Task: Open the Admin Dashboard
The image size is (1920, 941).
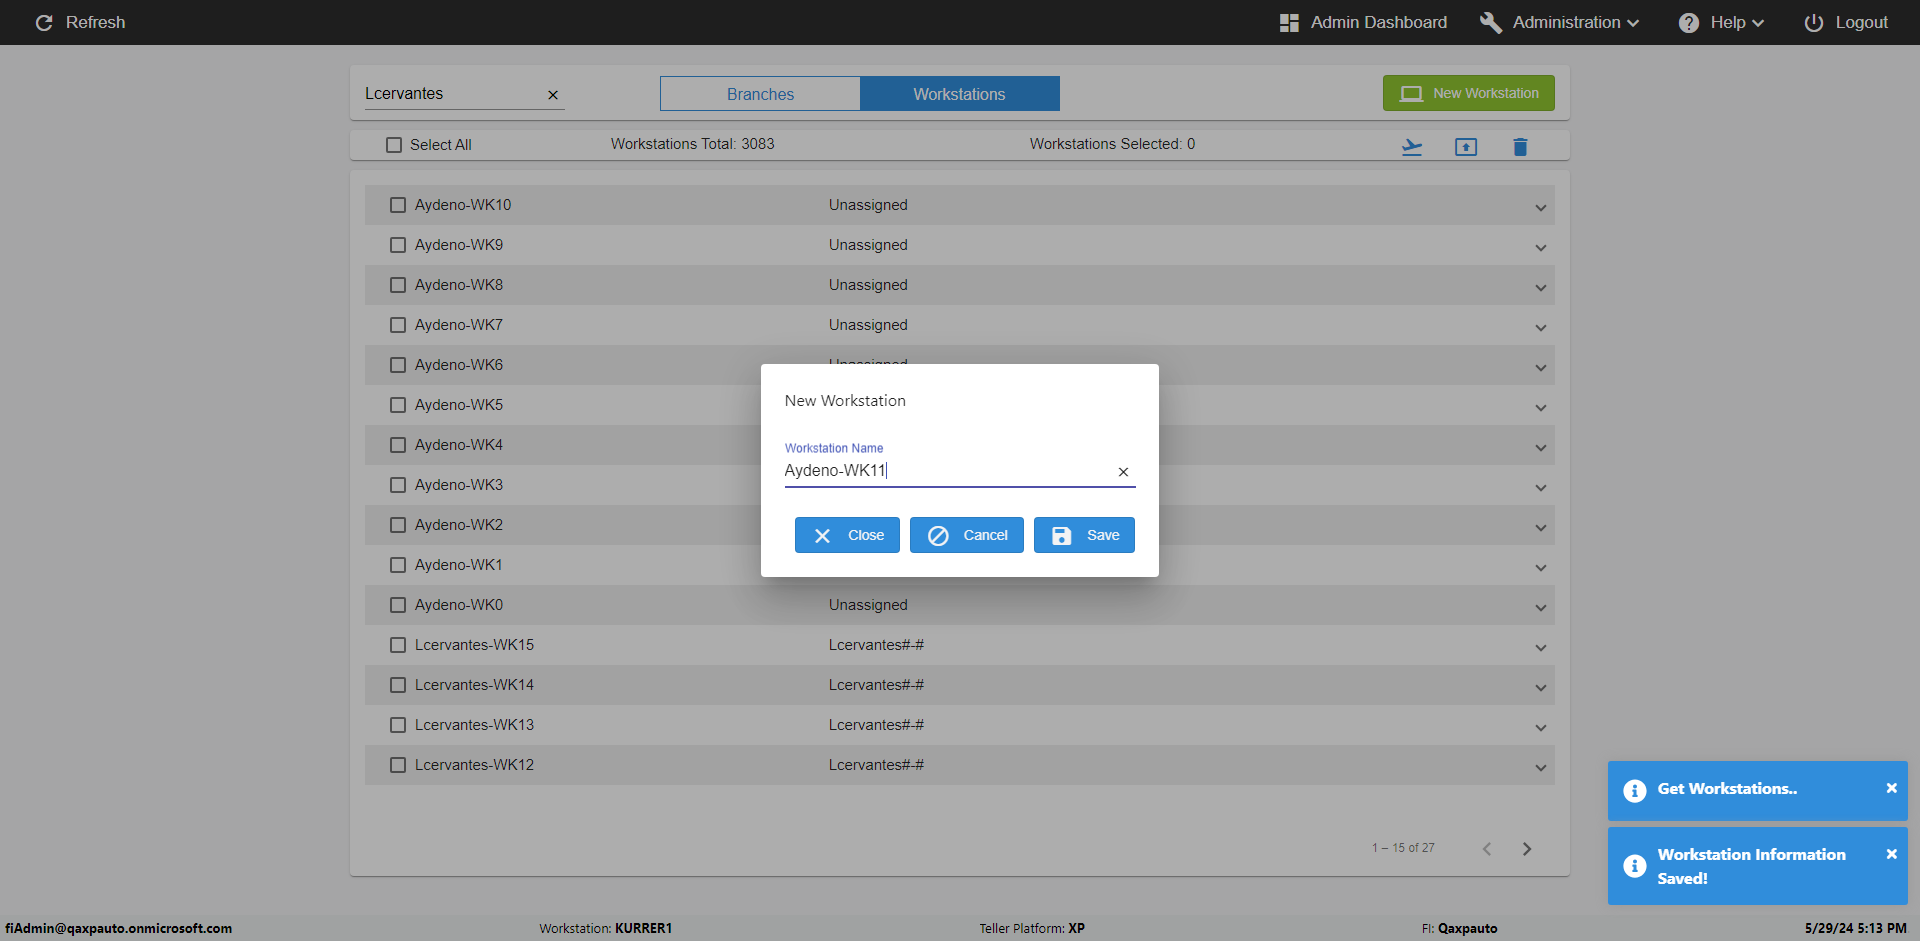Action: coord(1363,22)
